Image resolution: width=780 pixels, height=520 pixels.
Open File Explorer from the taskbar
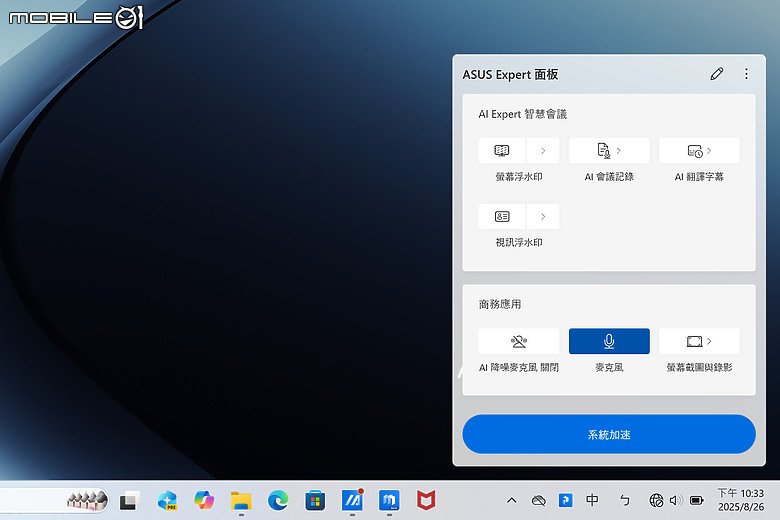241,501
